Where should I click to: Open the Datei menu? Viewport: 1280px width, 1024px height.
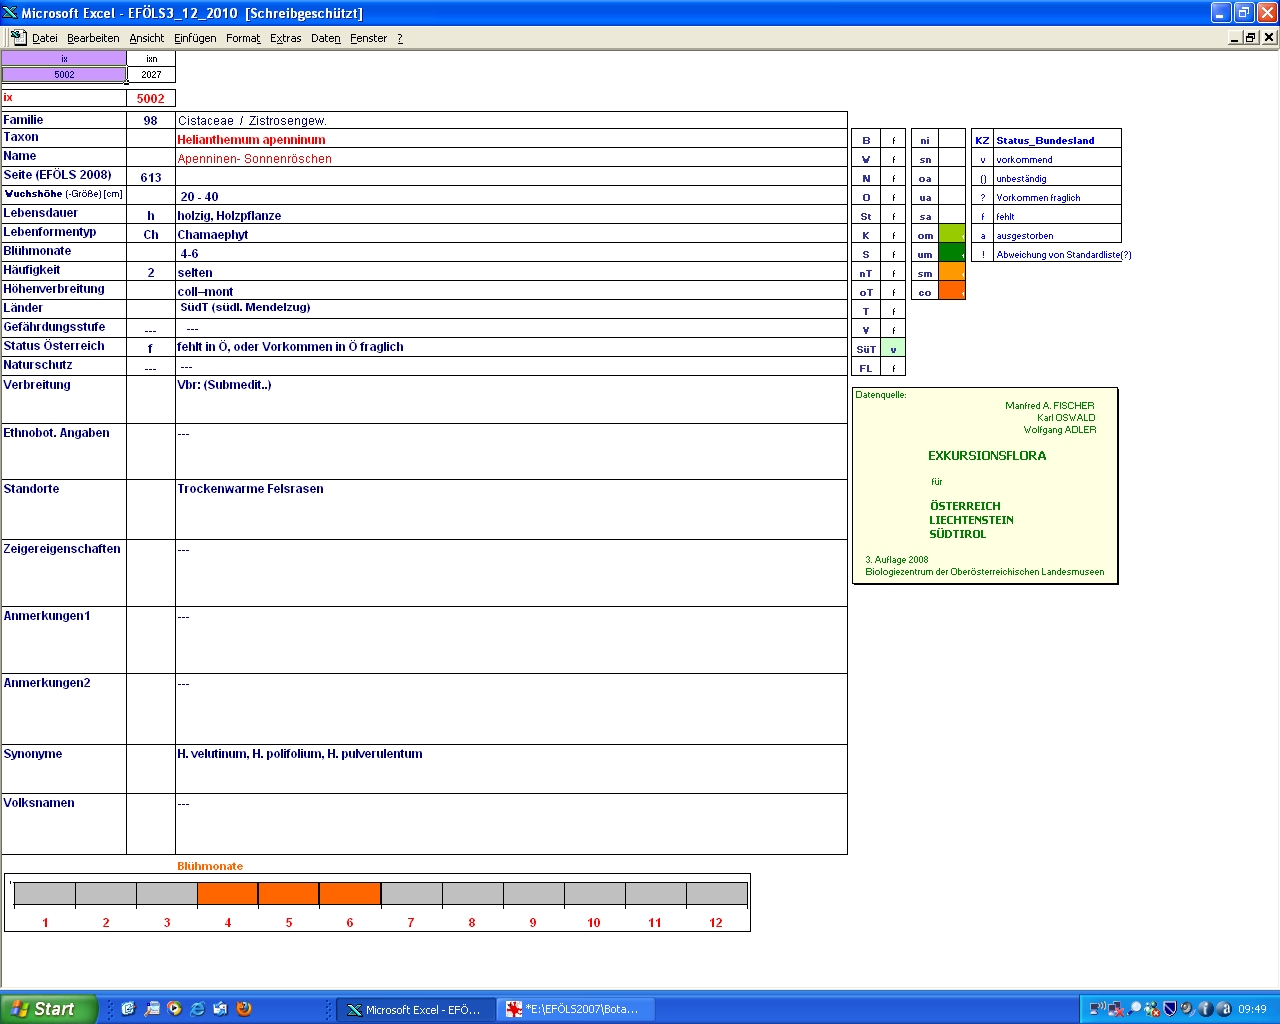point(44,38)
